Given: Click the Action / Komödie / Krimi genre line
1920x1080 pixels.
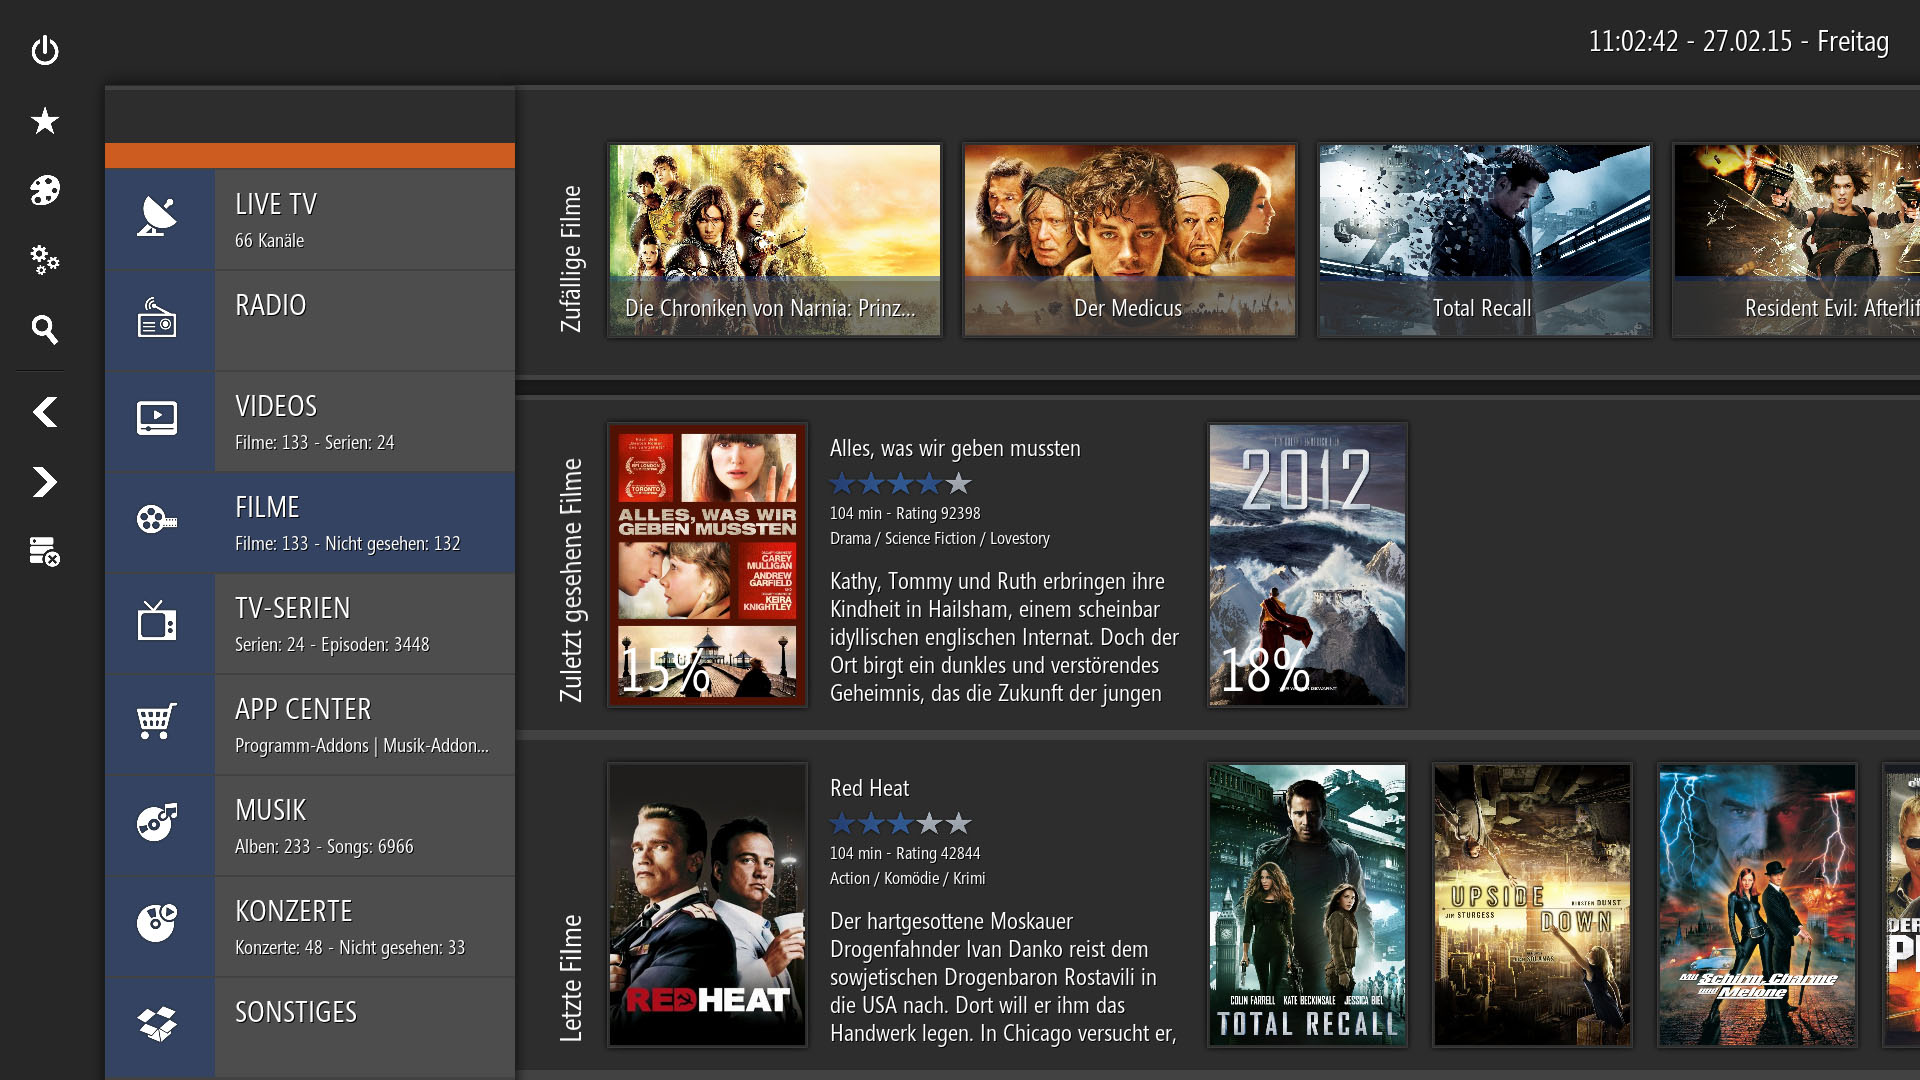Looking at the screenshot, I should click(x=907, y=878).
